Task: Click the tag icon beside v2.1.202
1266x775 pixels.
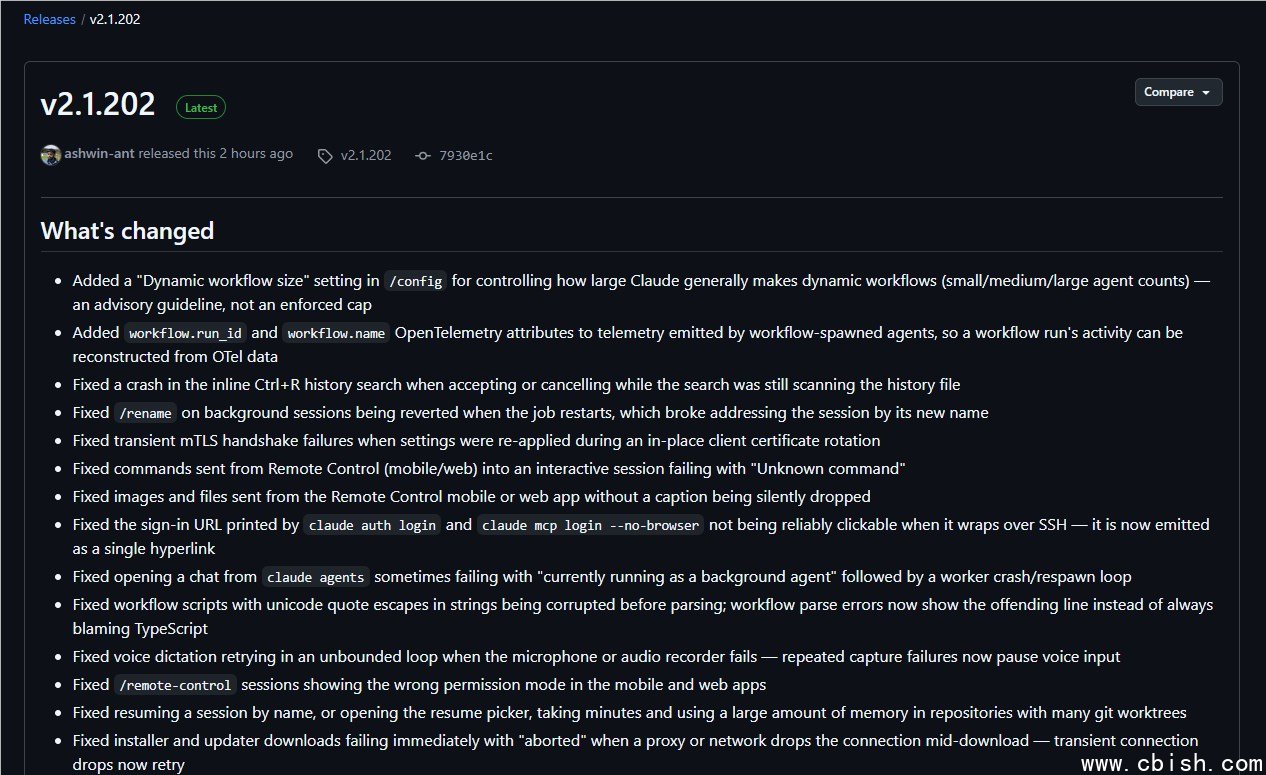Action: 325,156
